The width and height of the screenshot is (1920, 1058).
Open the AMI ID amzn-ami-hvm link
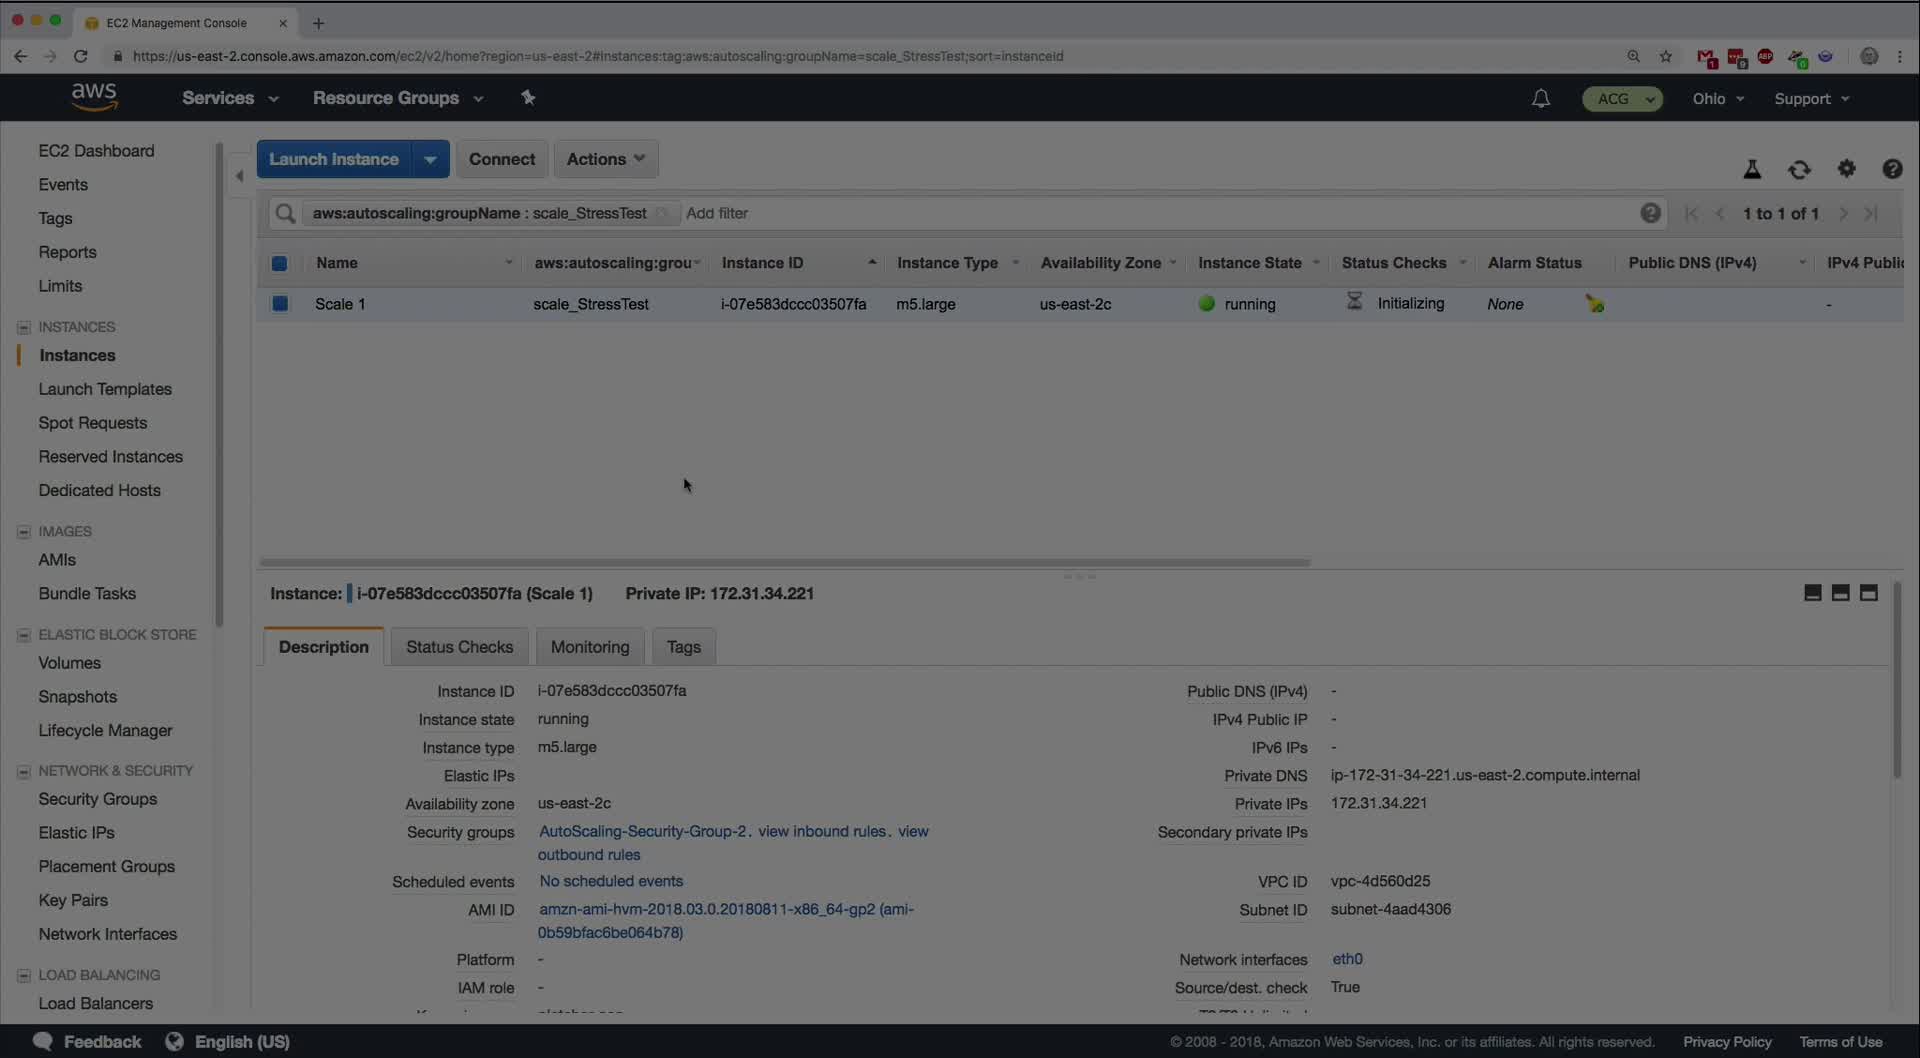pyautogui.click(x=726, y=920)
